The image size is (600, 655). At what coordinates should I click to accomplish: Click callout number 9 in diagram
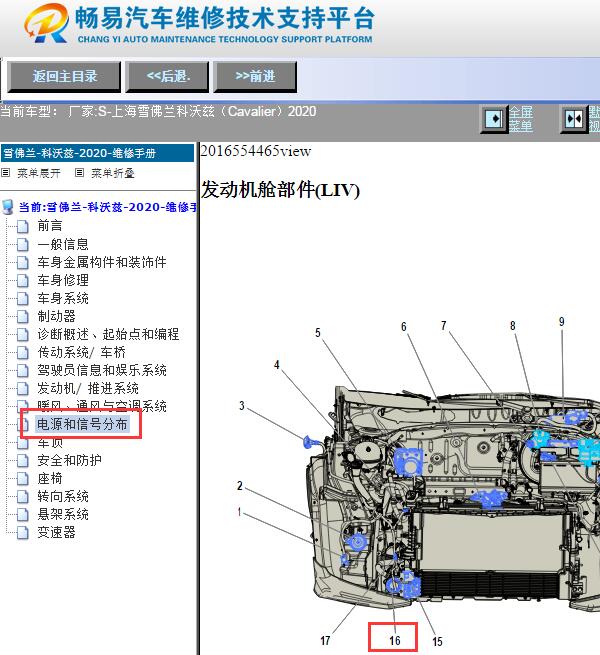click(x=562, y=322)
